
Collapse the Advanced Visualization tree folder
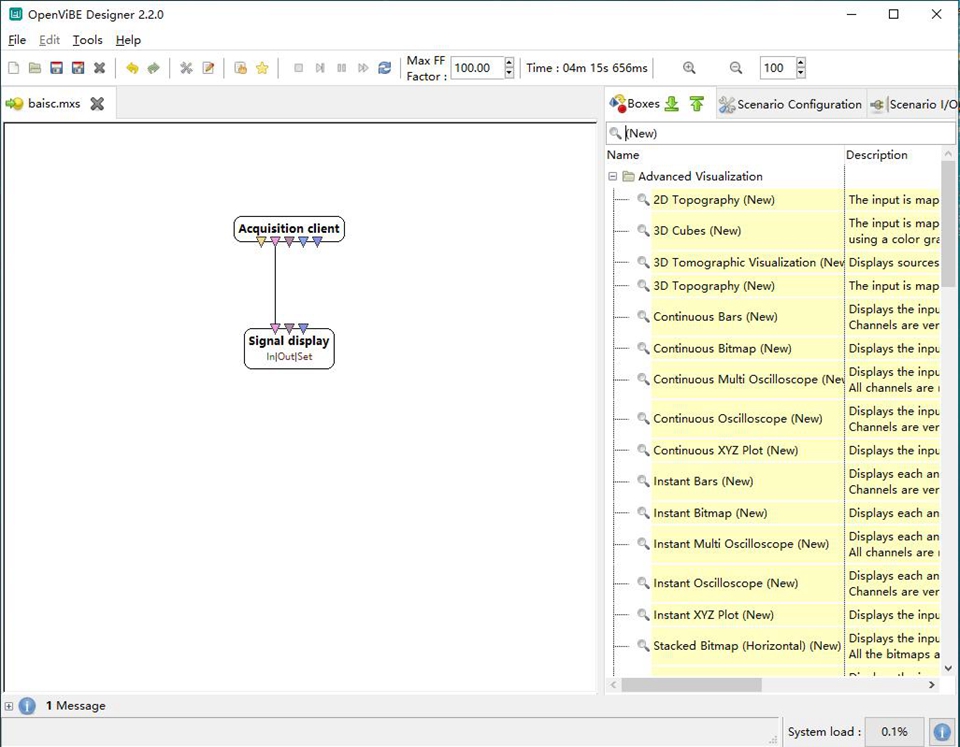[x=613, y=177]
